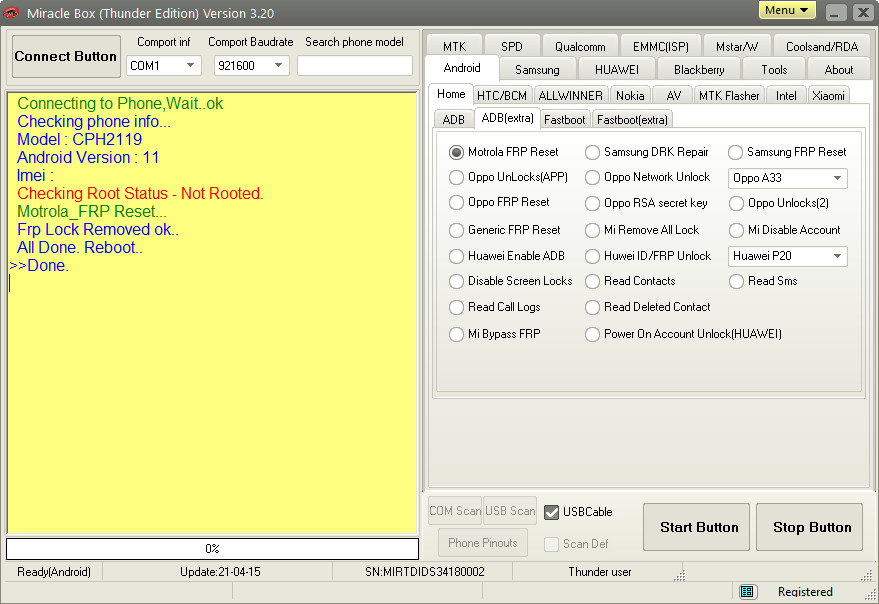
Task: Switch to the Mstar/W tab
Action: tap(737, 47)
